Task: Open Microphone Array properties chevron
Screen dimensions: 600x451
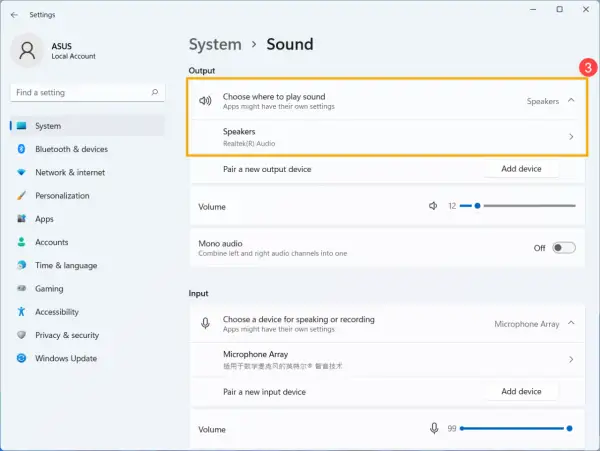Action: tap(571, 359)
